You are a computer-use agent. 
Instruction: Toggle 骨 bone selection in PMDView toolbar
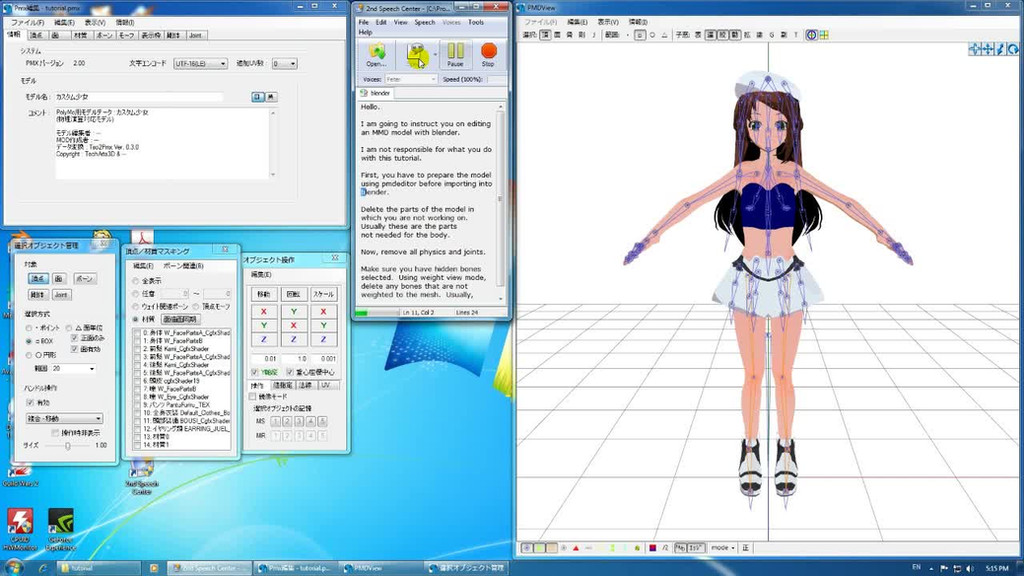pos(569,35)
